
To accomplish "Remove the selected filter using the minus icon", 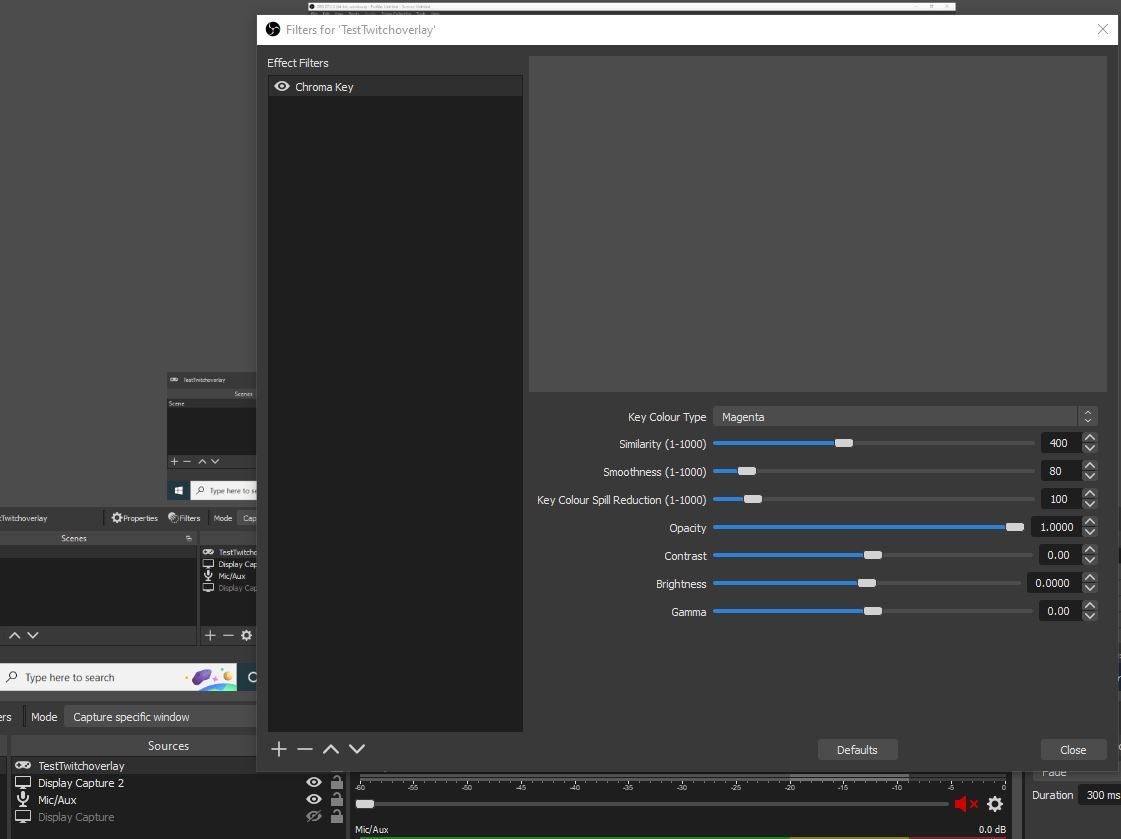I will (x=305, y=748).
